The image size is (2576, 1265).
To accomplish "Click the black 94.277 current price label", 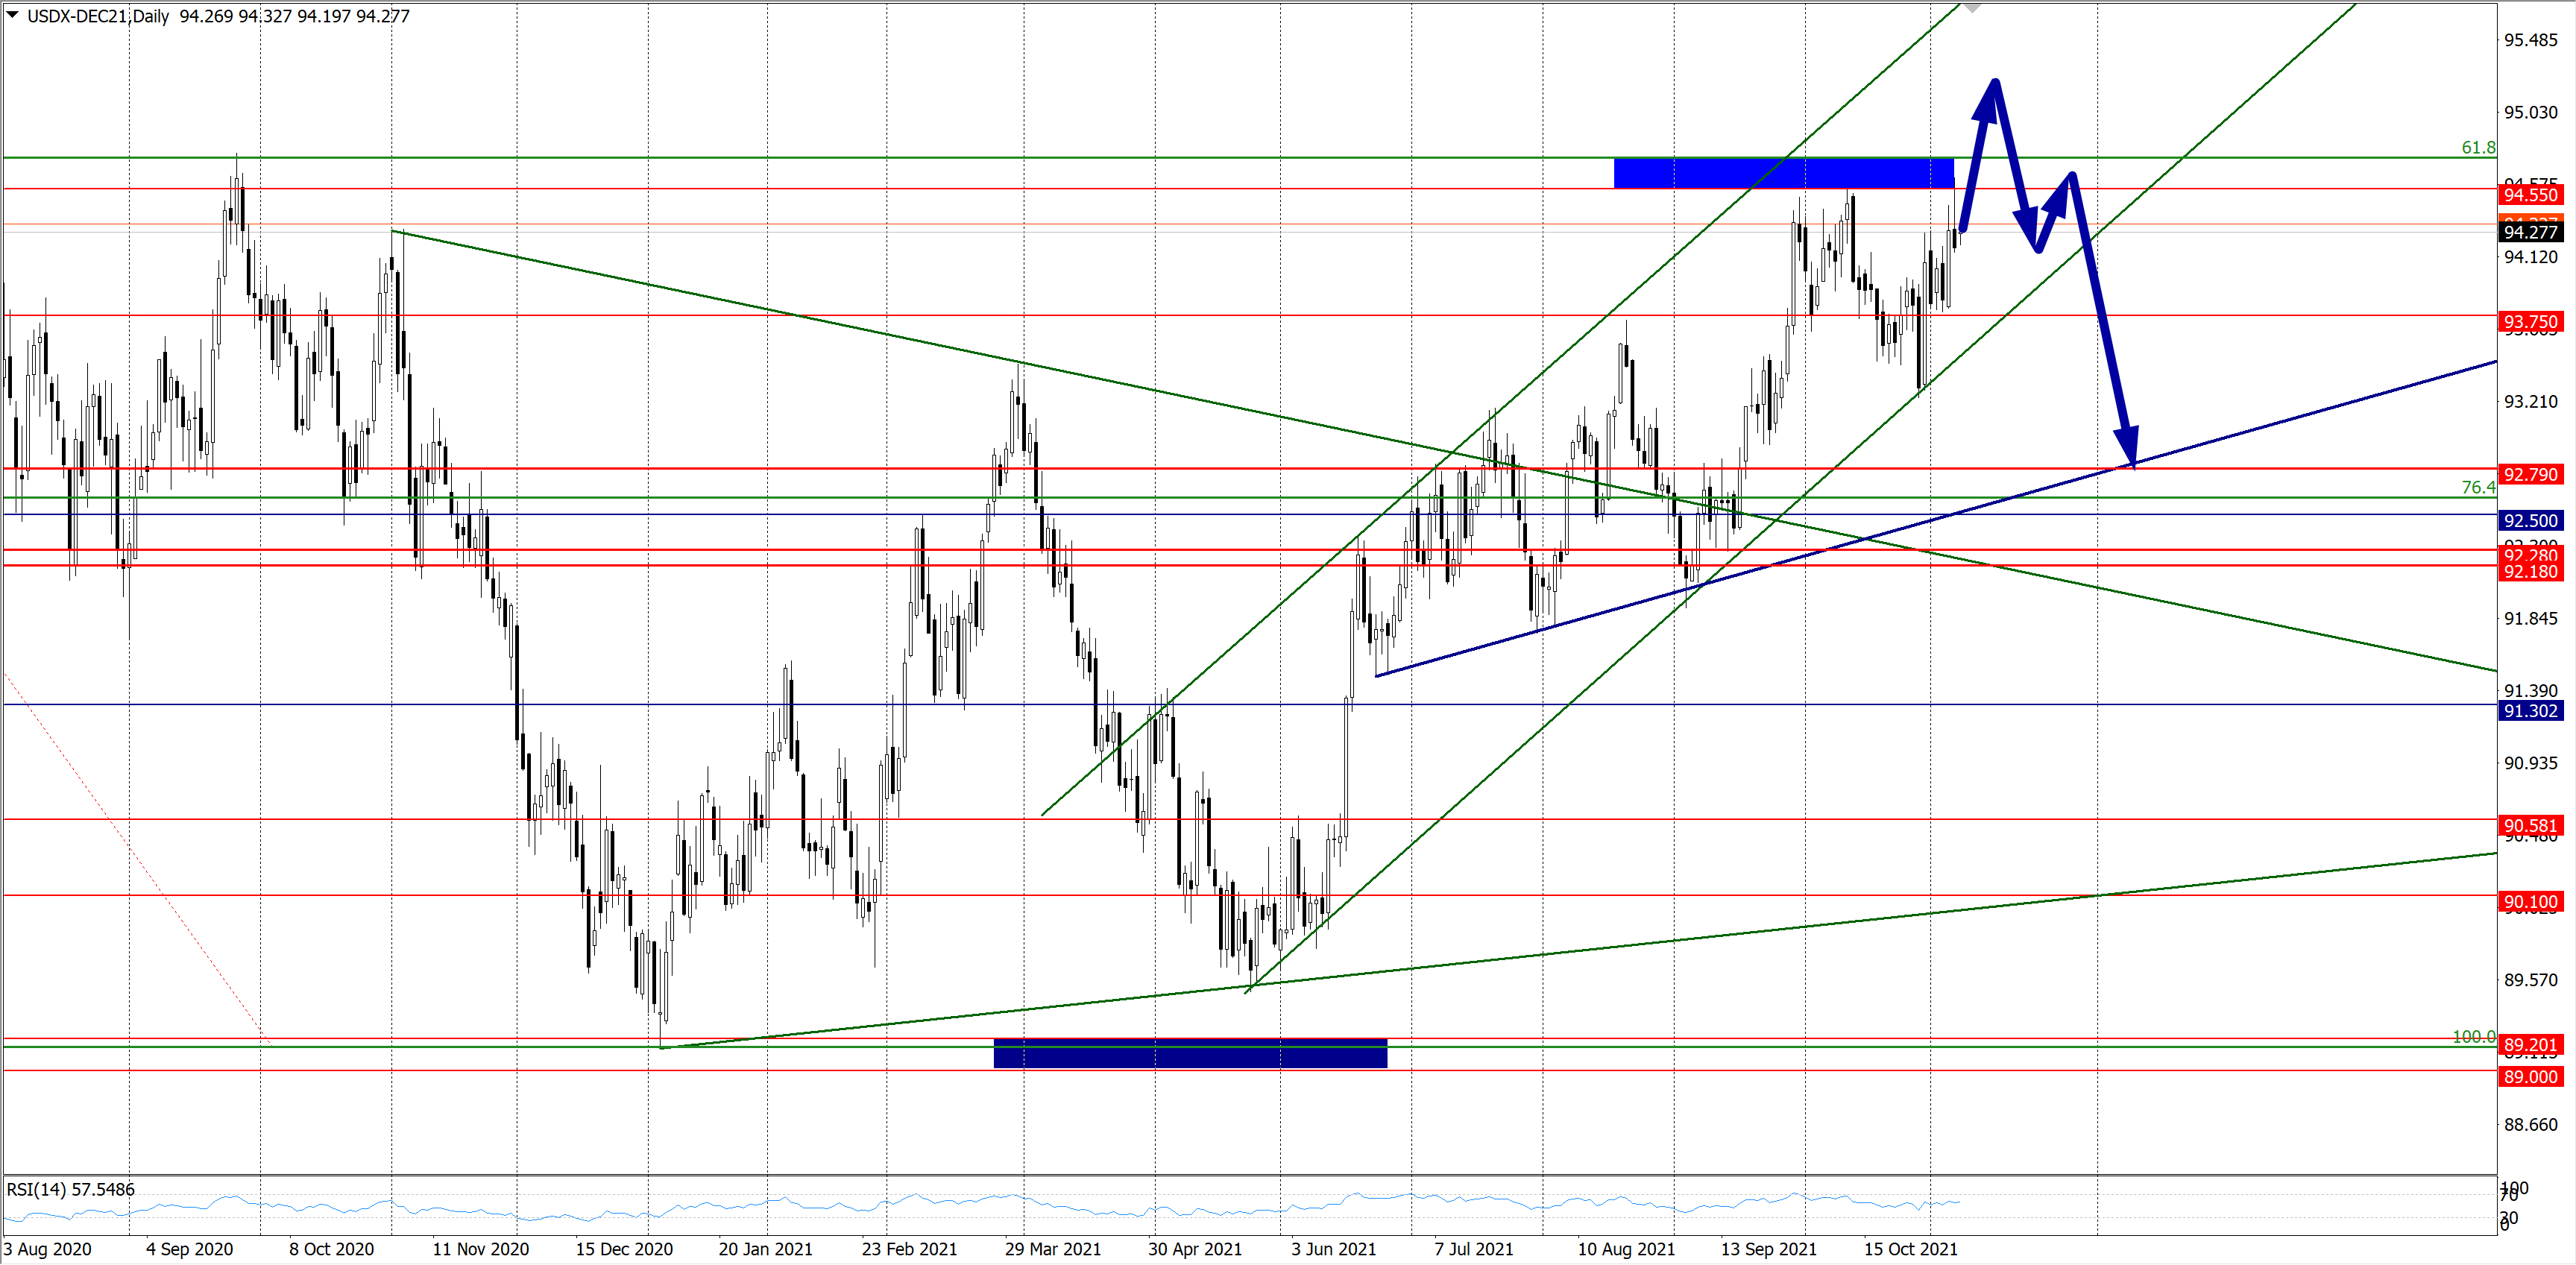I will (x=2530, y=232).
